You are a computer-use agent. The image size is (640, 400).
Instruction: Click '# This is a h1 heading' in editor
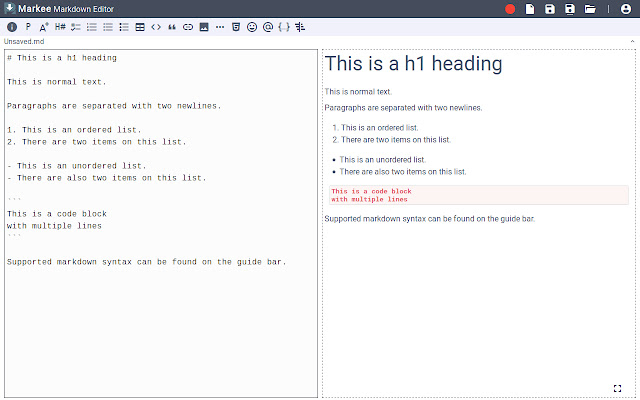click(x=62, y=58)
